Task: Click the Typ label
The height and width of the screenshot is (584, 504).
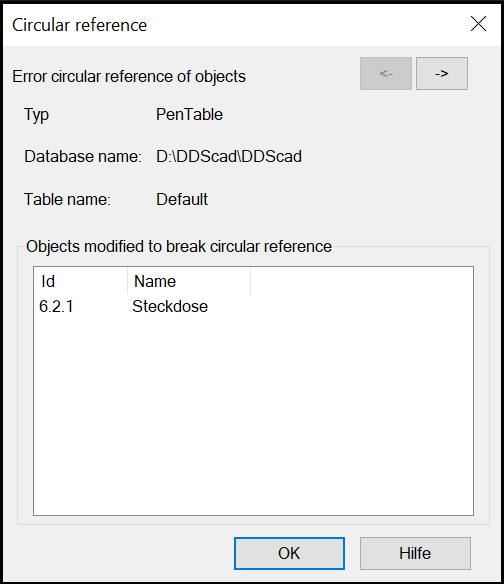Action: pyautogui.click(x=37, y=115)
